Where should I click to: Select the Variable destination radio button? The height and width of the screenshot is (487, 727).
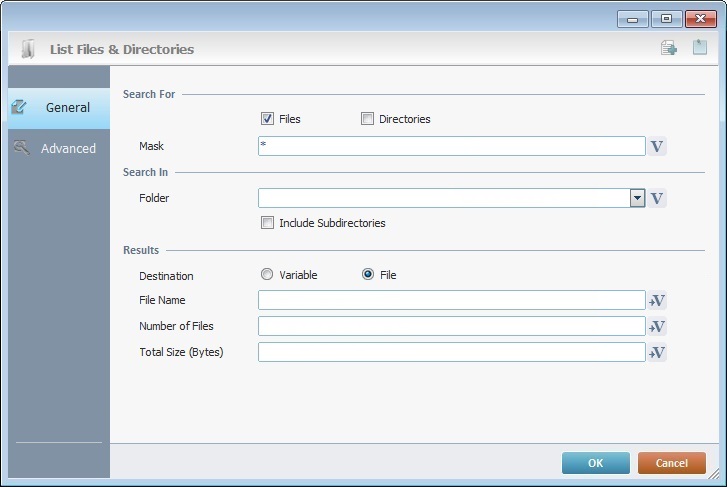[267, 275]
